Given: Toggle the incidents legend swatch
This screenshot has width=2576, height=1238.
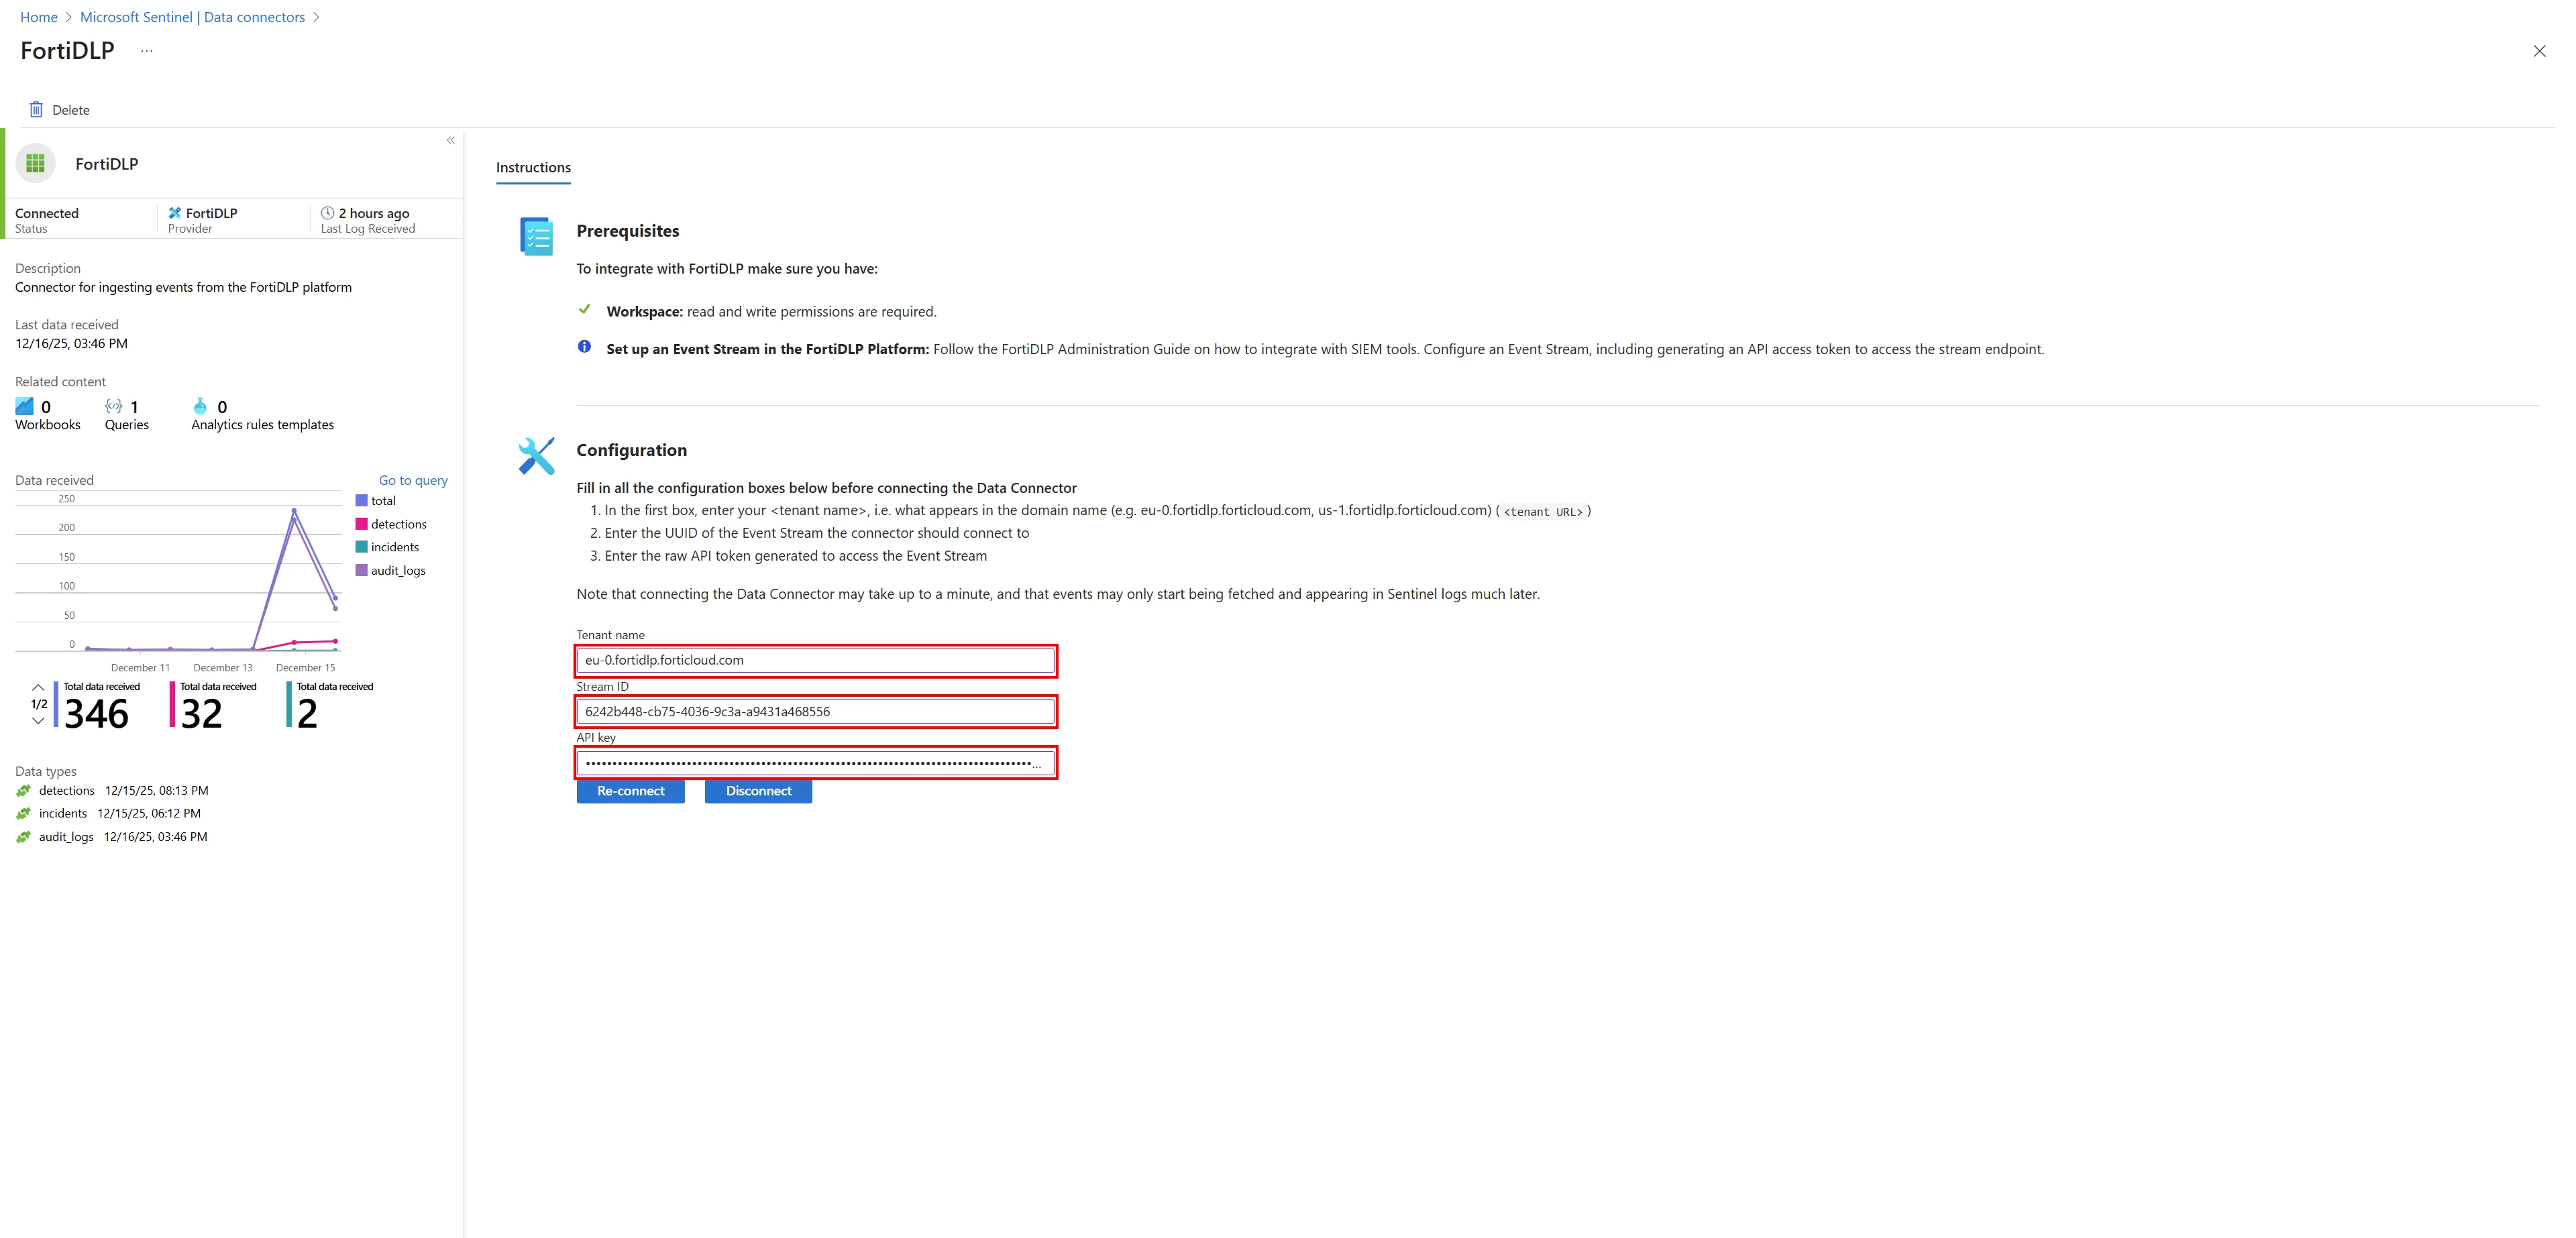Looking at the screenshot, I should tap(362, 547).
